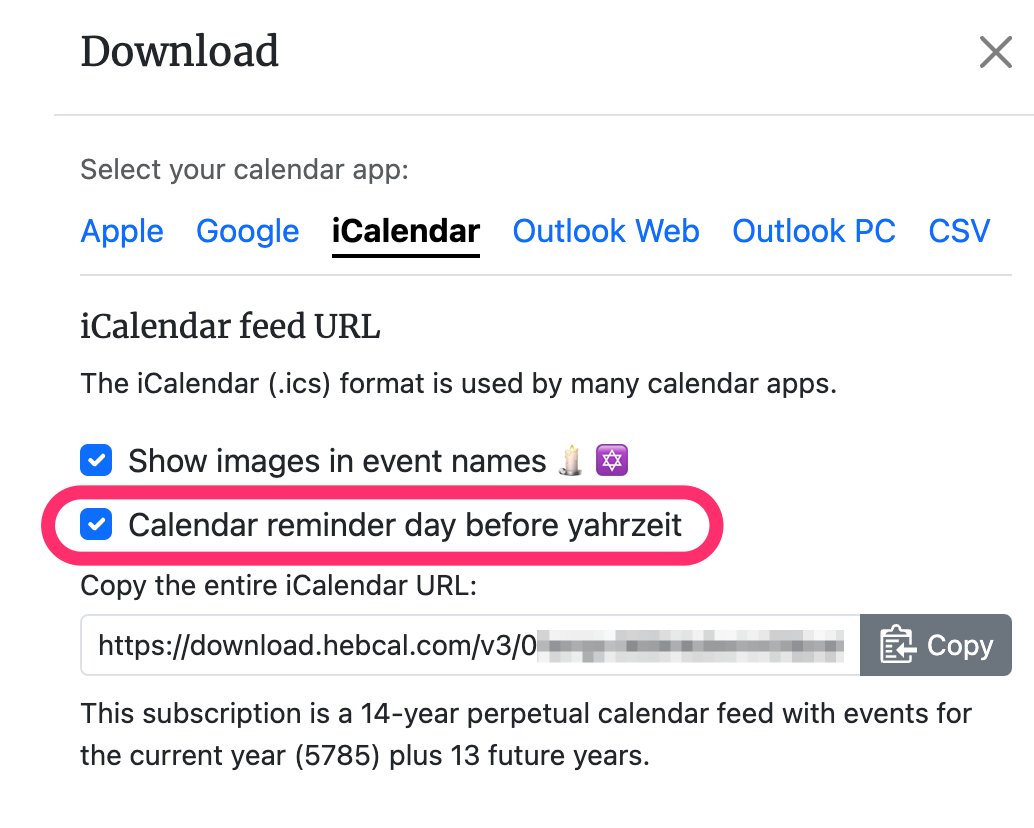This screenshot has height=828, width=1034.
Task: Click the 'Calendar reminder day before yahrzeit' label
Action: coord(405,525)
